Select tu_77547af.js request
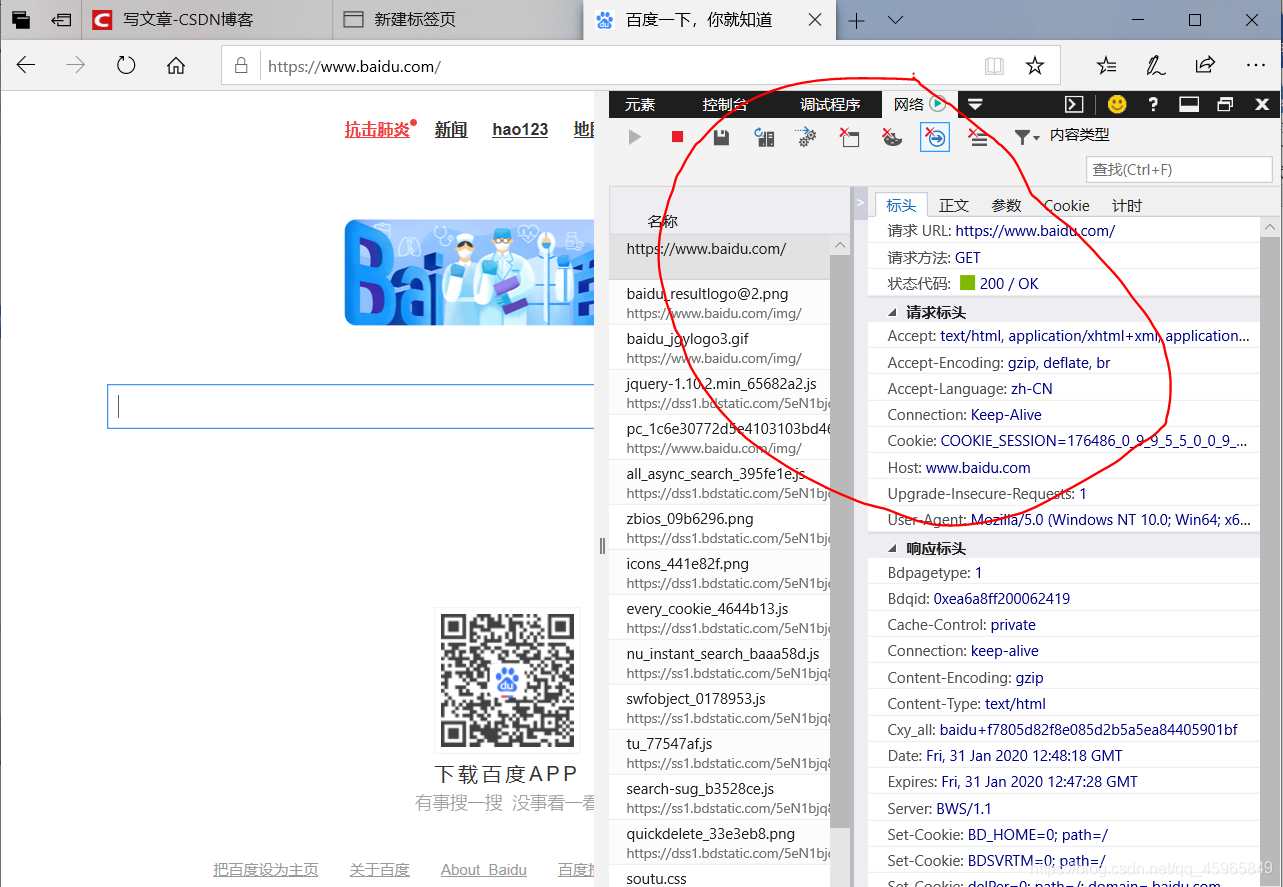Screen dimensions: 1283x887 720,752
